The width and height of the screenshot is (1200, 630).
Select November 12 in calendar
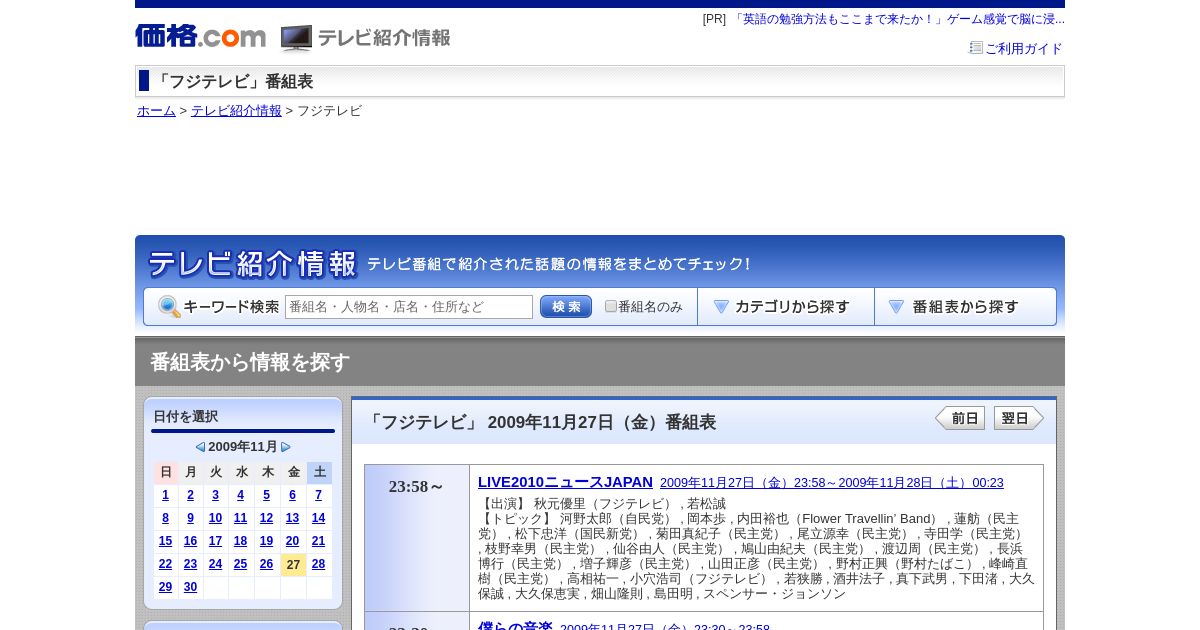(x=267, y=518)
